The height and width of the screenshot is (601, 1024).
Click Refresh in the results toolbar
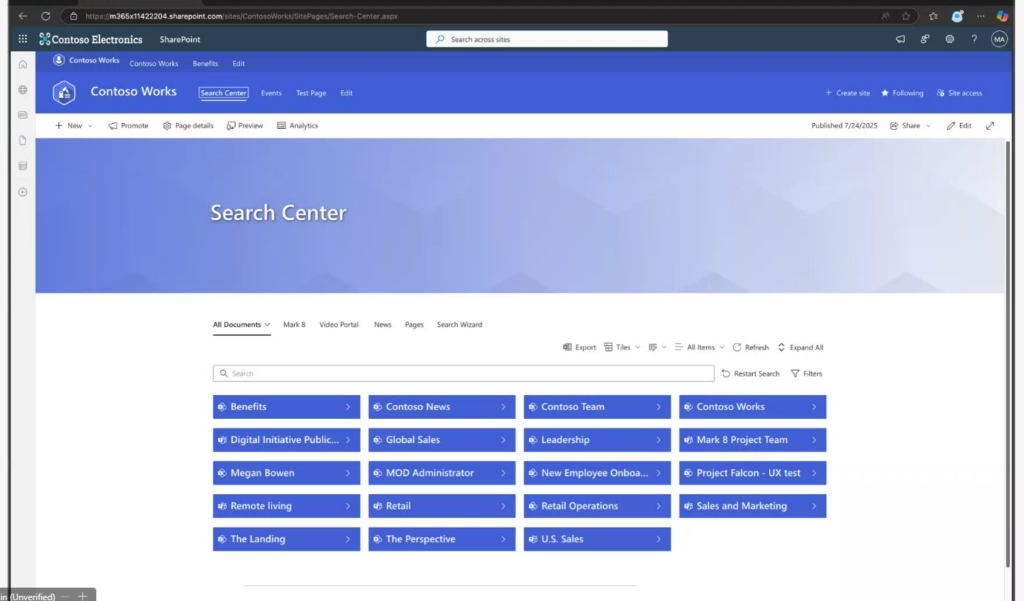click(x=750, y=348)
